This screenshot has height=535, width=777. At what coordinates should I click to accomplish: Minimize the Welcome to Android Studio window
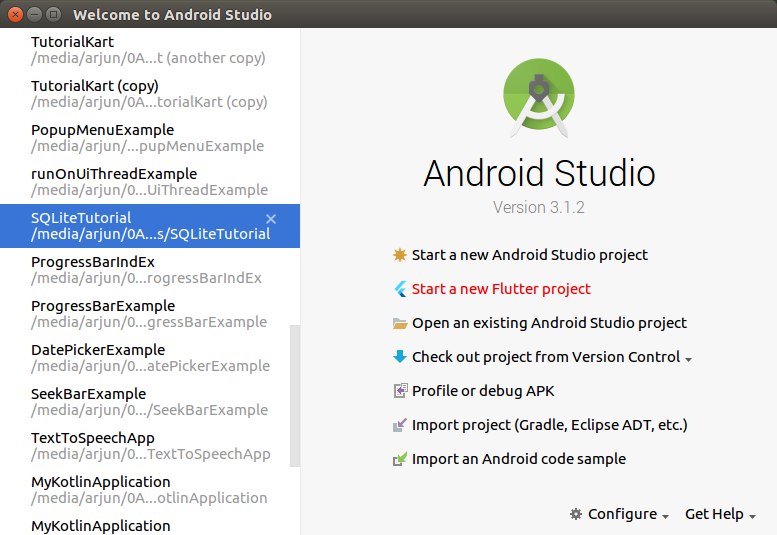(34, 14)
